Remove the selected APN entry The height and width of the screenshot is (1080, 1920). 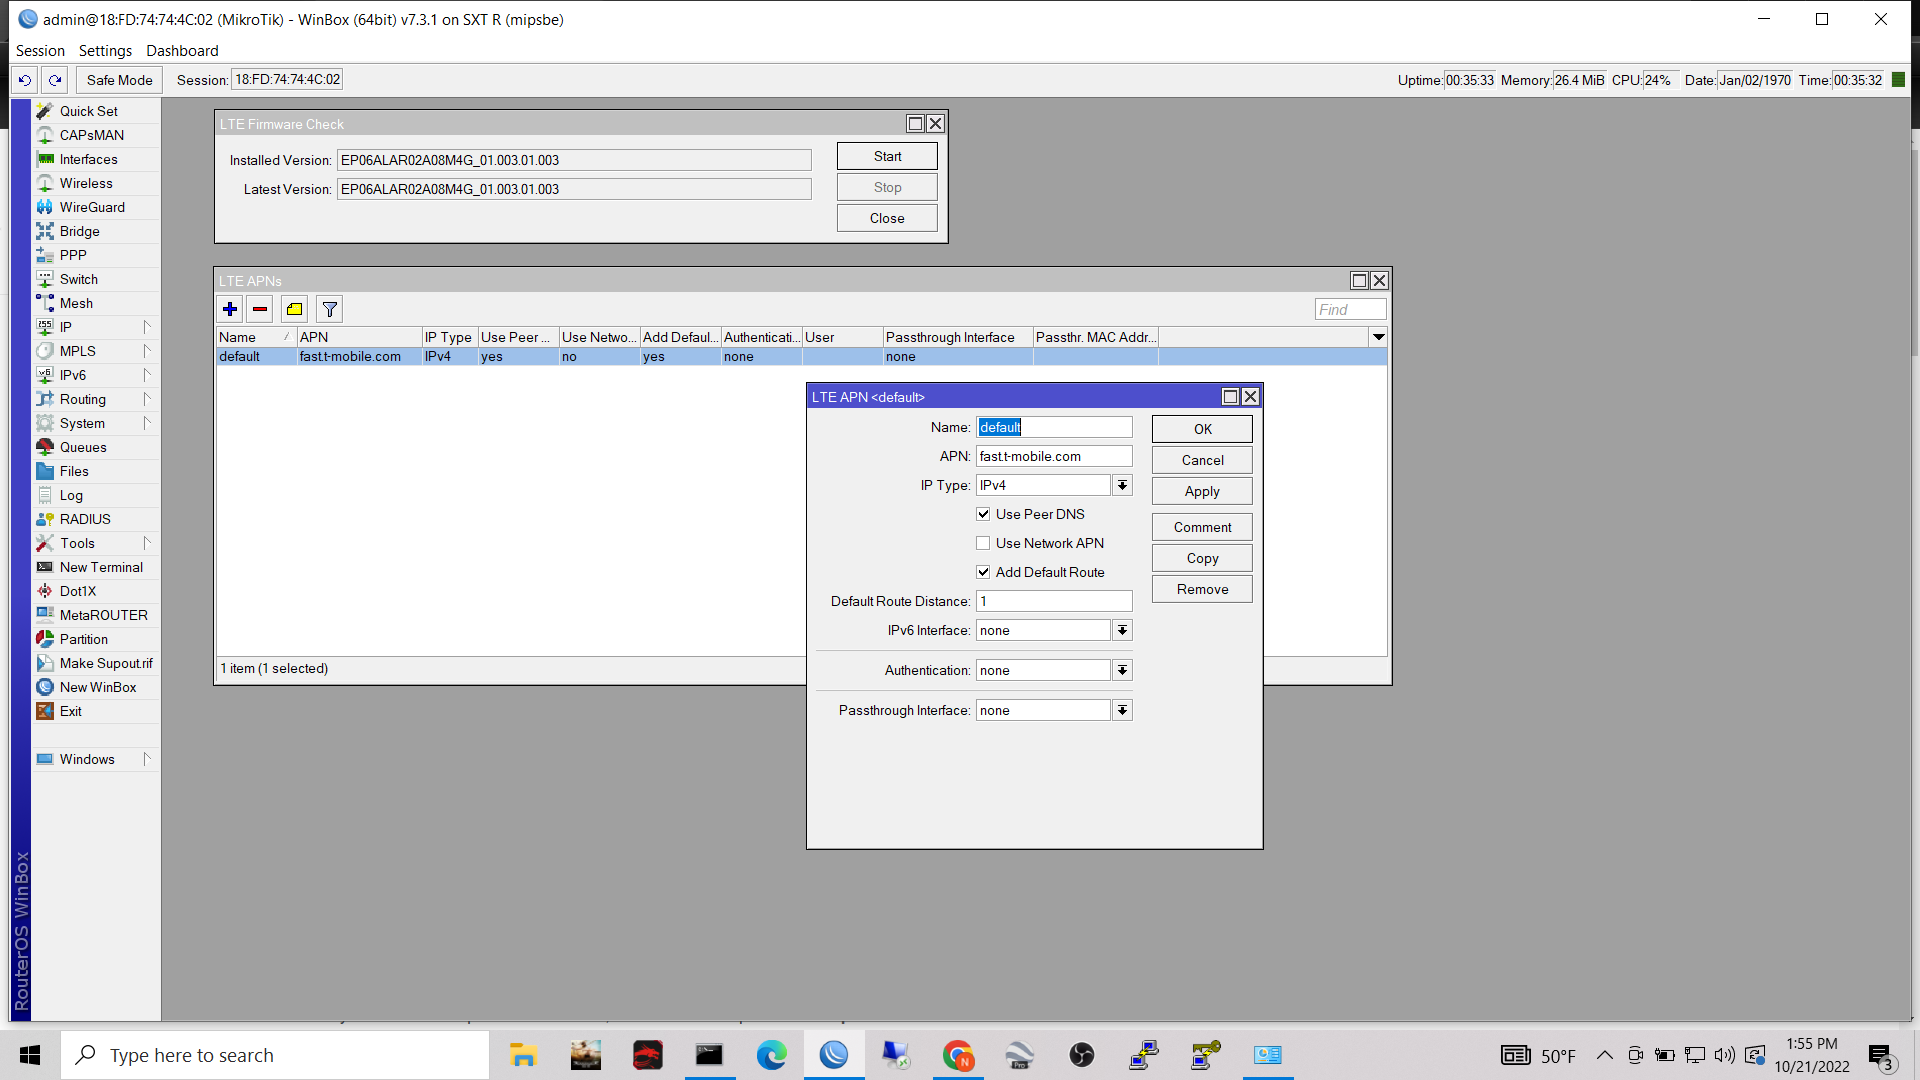tap(259, 309)
